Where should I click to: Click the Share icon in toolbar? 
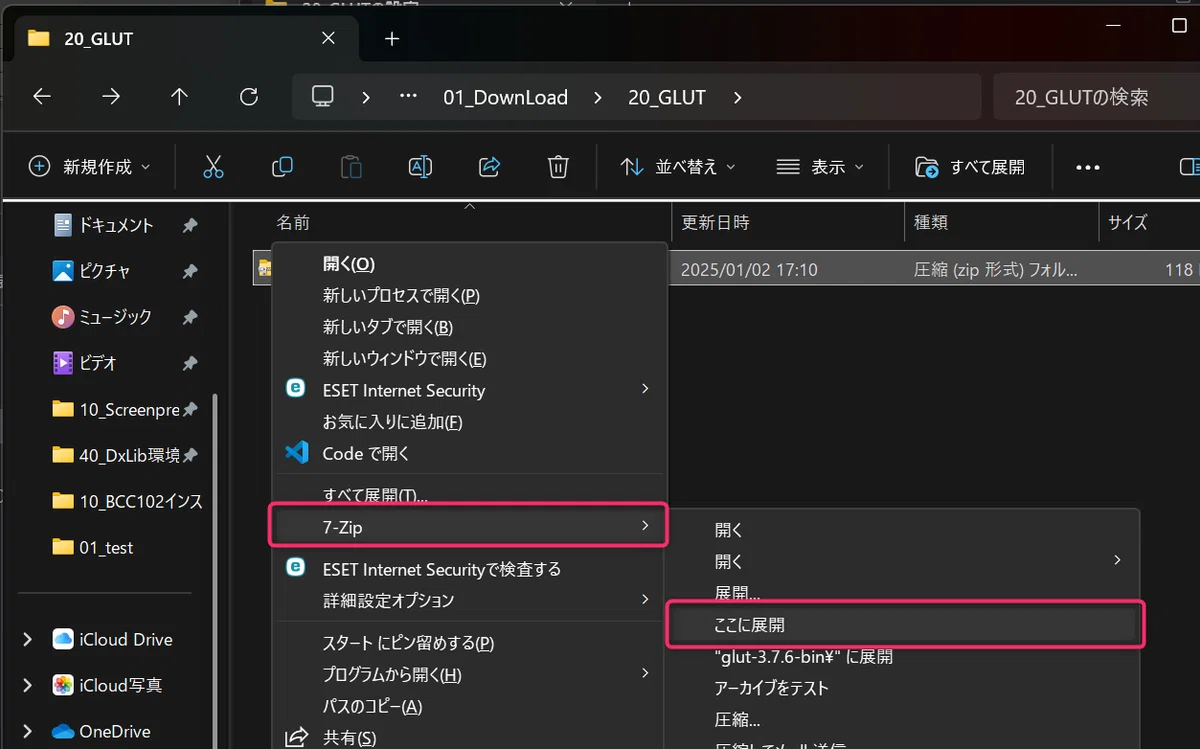[x=490, y=167]
